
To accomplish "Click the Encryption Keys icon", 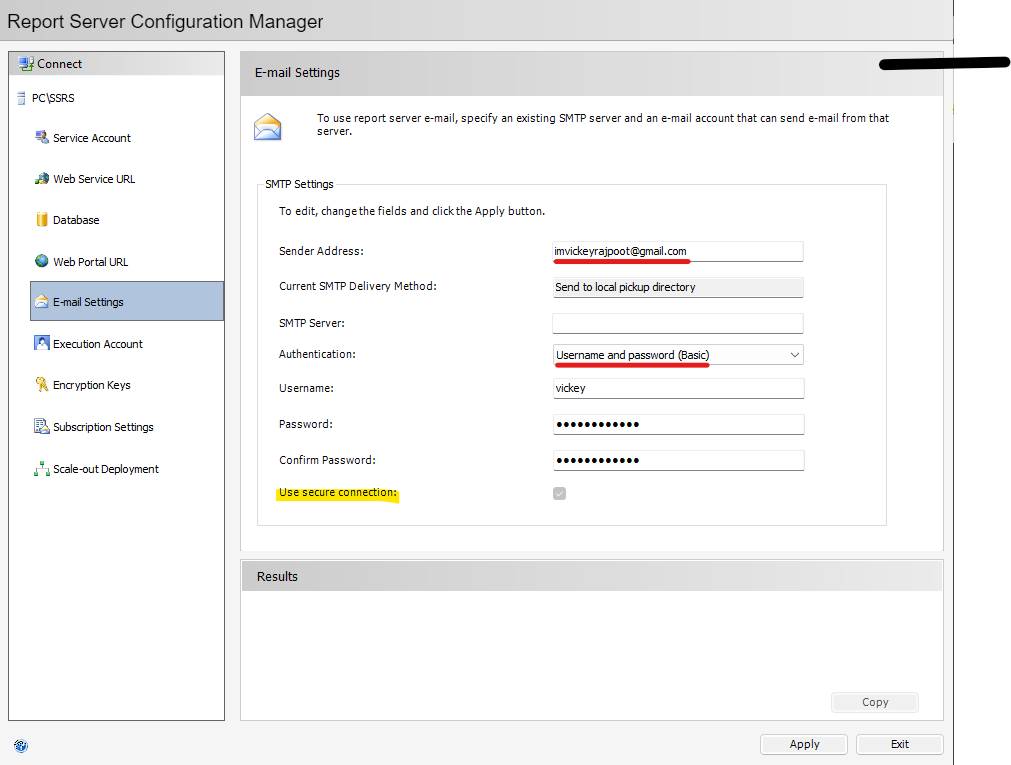I will pyautogui.click(x=42, y=384).
